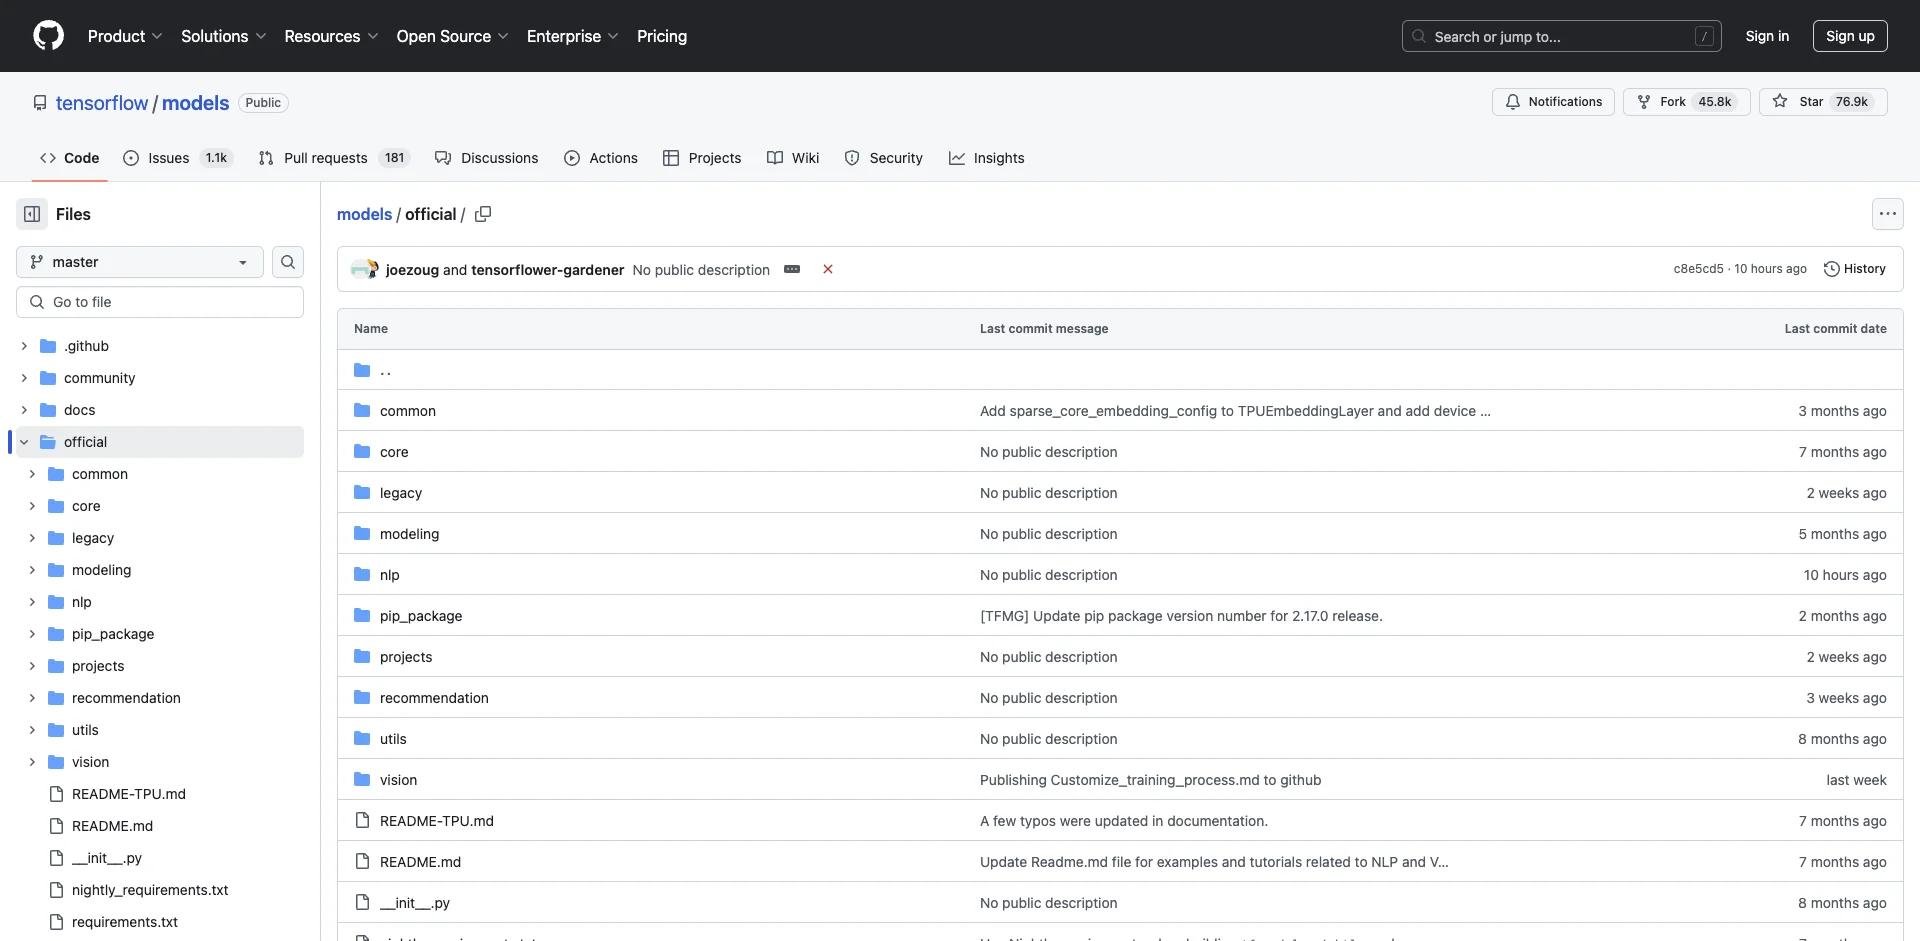The image size is (1920, 941).
Task: Switch to the Code tab
Action: point(70,158)
